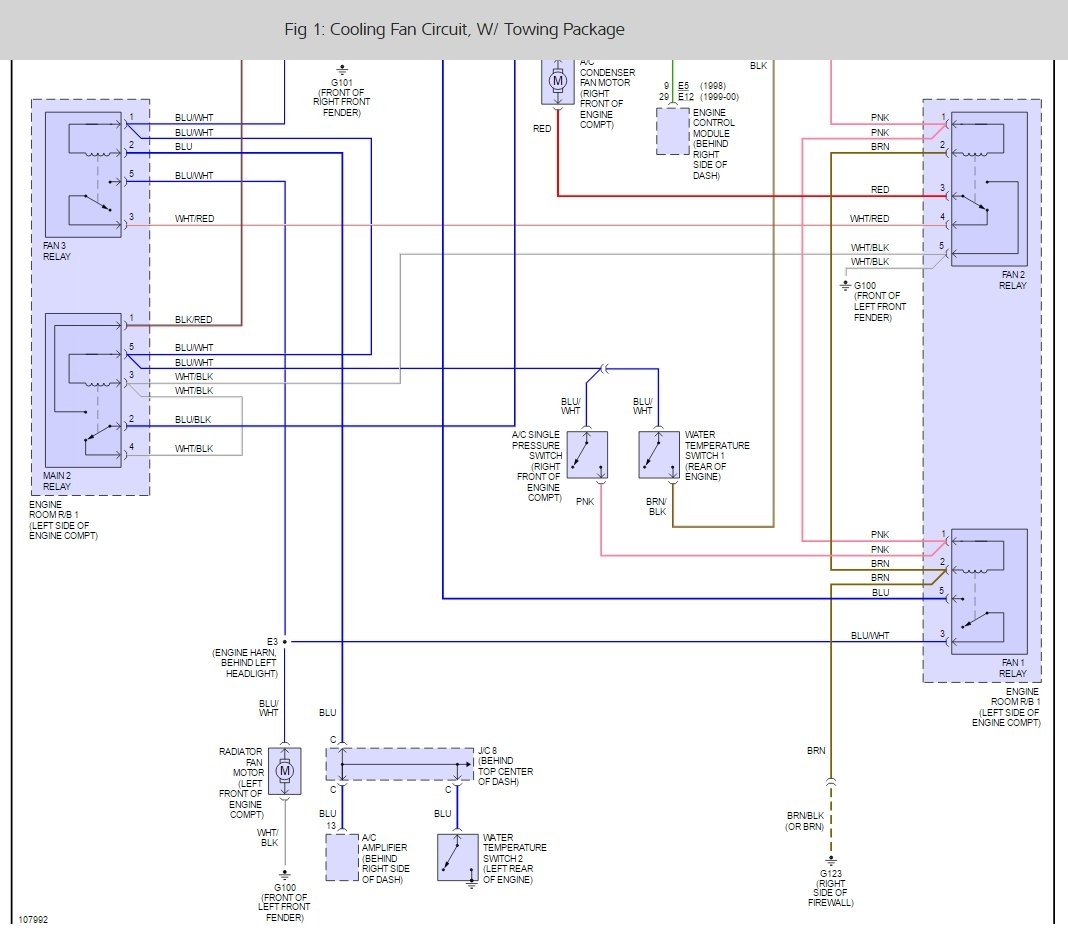Select Water Temperature Switch 1 symbol

tap(659, 454)
